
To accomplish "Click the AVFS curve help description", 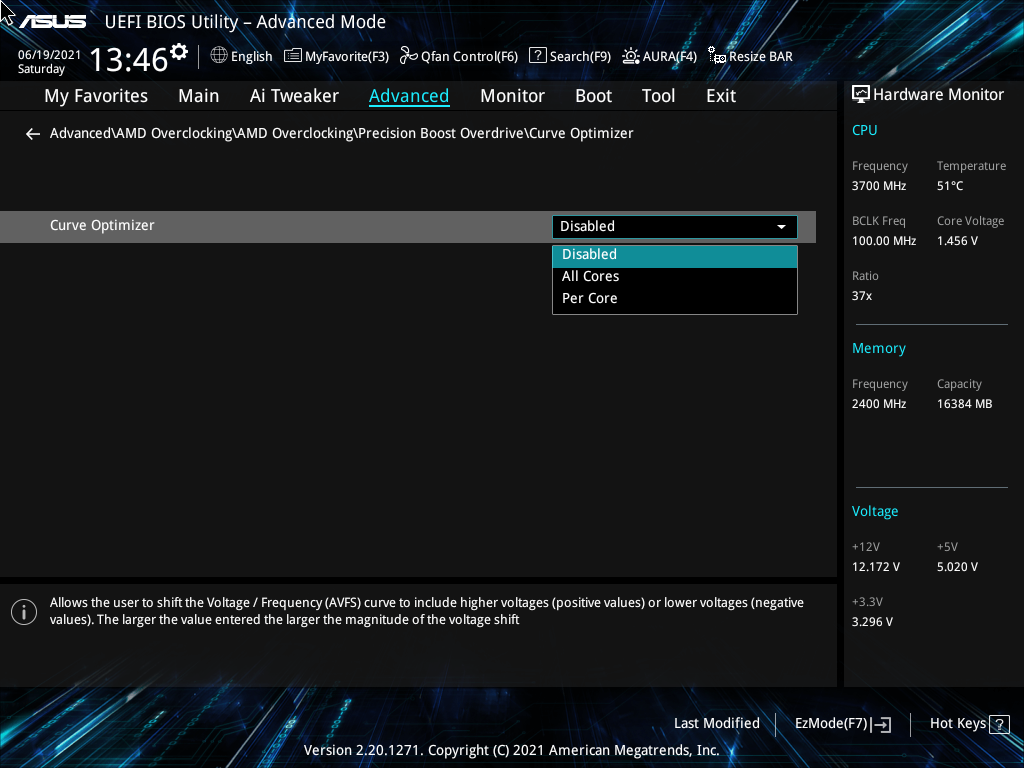I will pos(426,611).
